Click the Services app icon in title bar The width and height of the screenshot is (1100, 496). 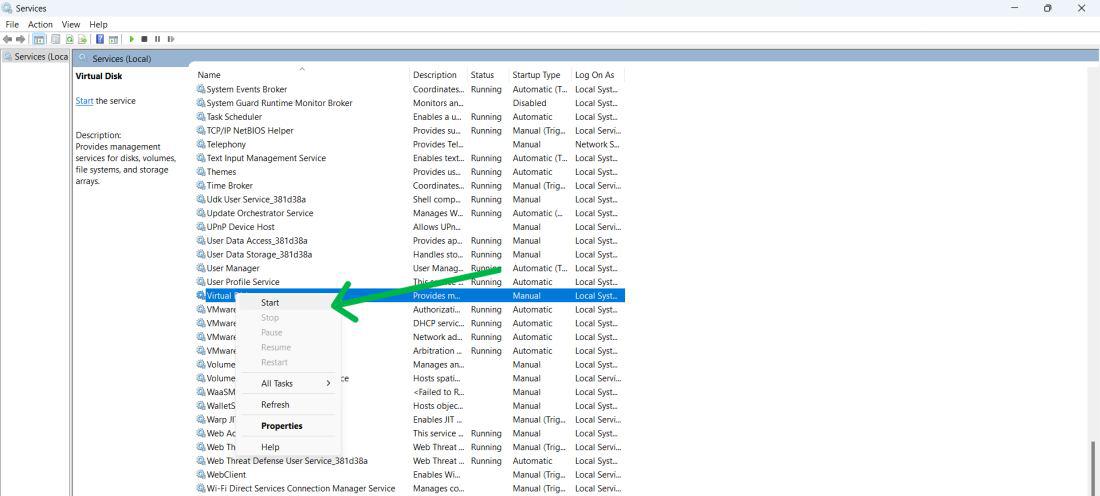[7, 8]
